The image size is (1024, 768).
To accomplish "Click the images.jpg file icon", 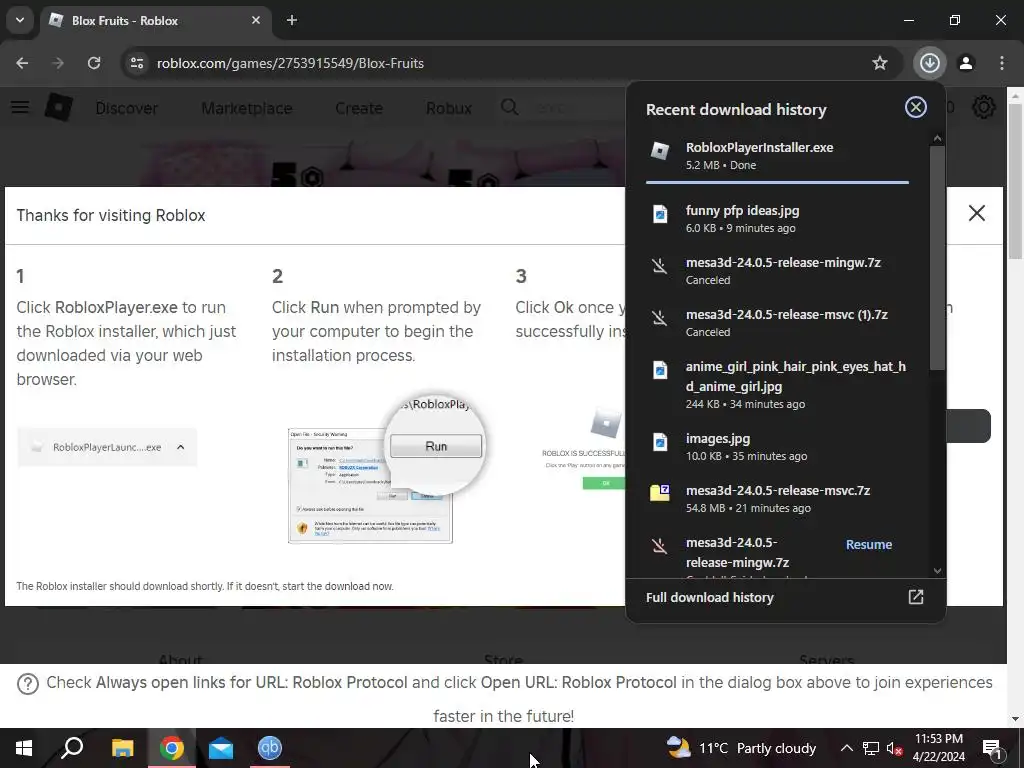I will tap(660, 442).
